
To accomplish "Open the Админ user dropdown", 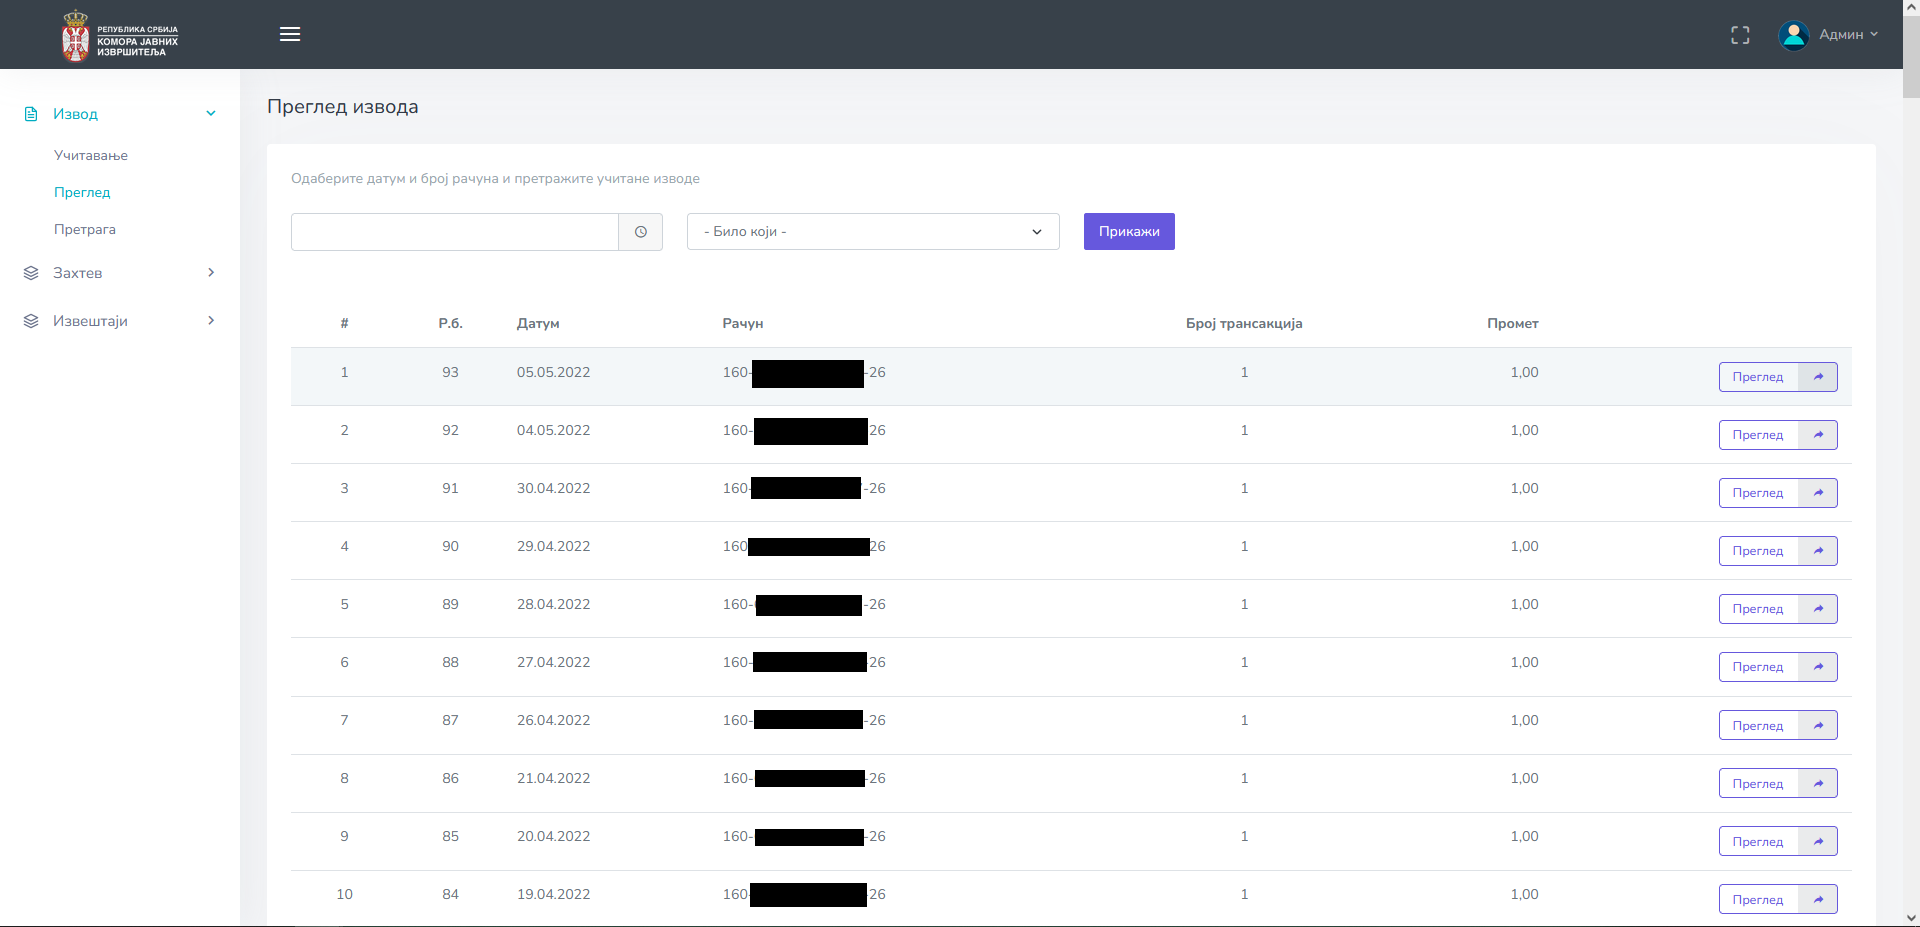I will pyautogui.click(x=1847, y=35).
